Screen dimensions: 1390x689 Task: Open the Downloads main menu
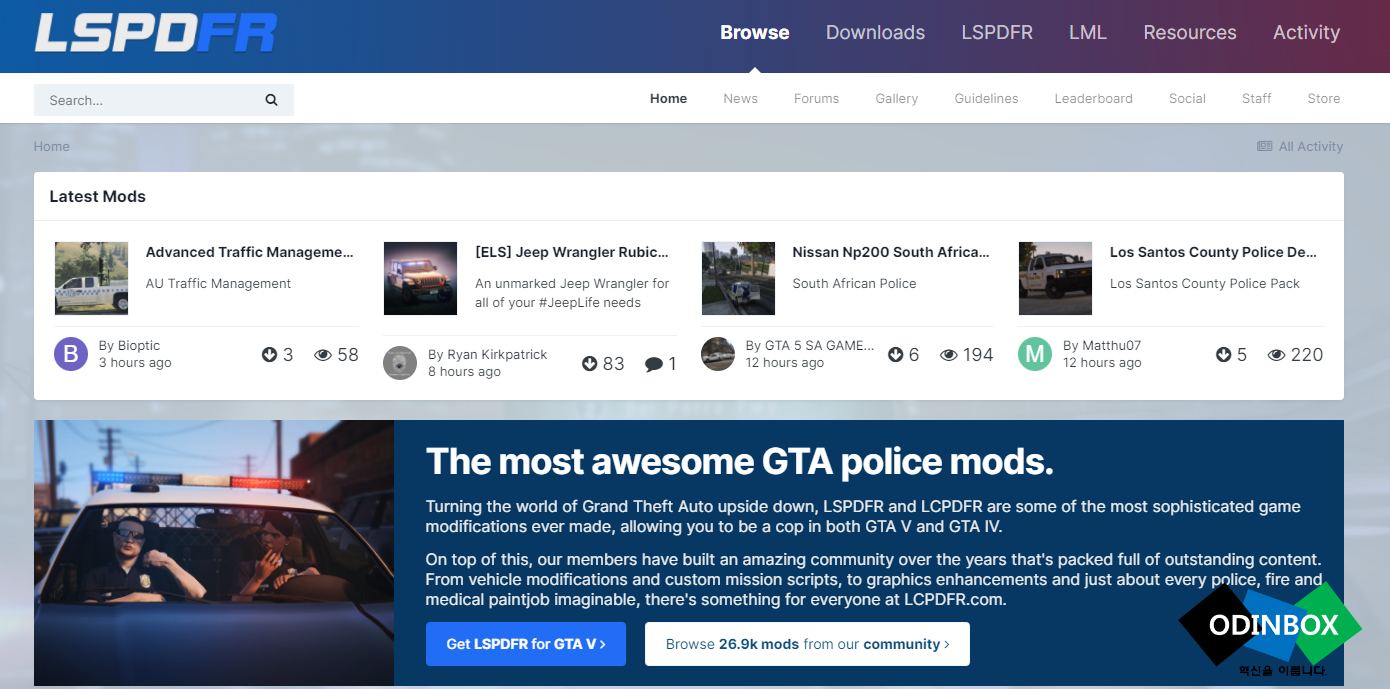pyautogui.click(x=875, y=33)
